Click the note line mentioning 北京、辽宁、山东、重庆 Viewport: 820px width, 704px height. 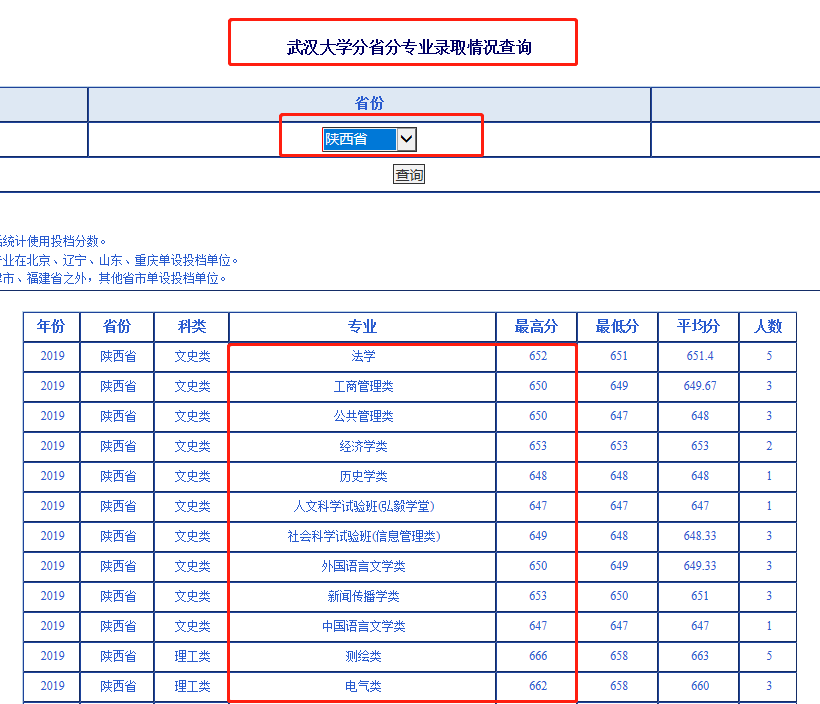[x=119, y=260]
